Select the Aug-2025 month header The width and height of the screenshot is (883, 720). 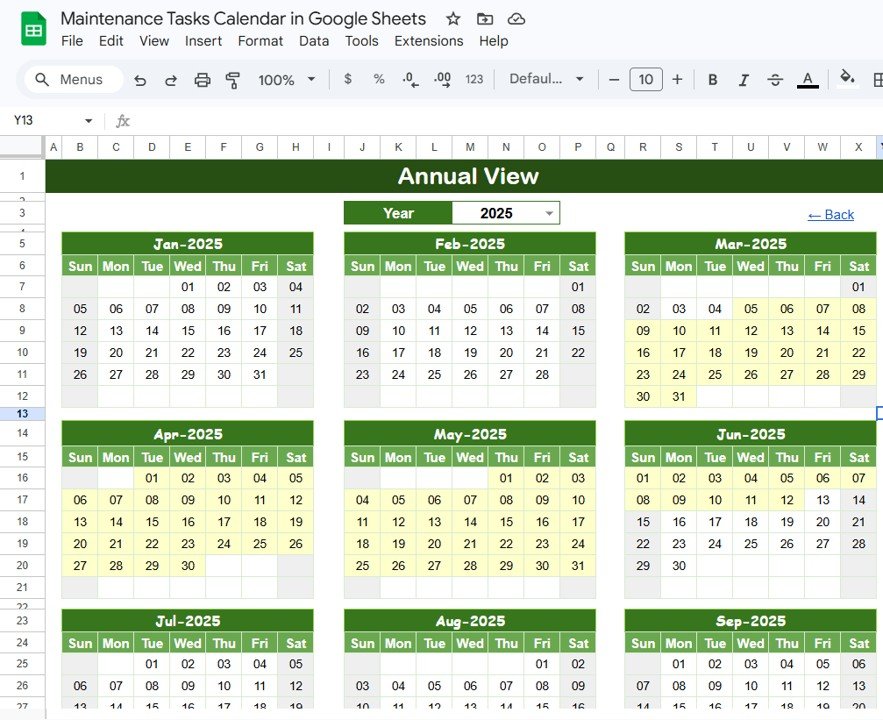pyautogui.click(x=470, y=621)
